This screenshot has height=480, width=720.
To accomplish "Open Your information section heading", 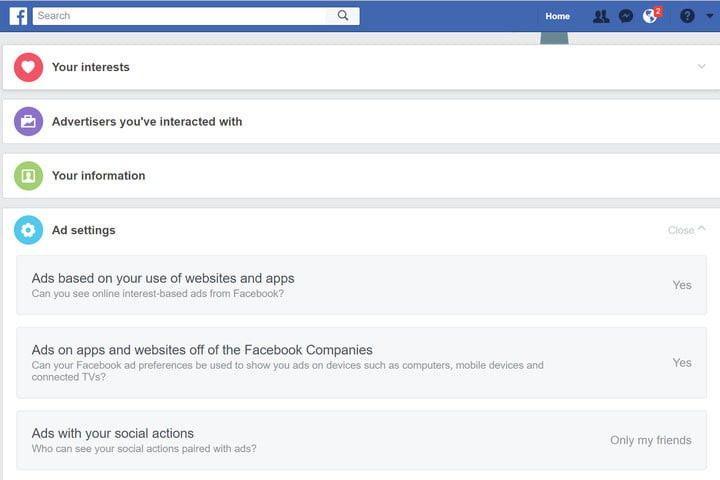I will pyautogui.click(x=98, y=175).
